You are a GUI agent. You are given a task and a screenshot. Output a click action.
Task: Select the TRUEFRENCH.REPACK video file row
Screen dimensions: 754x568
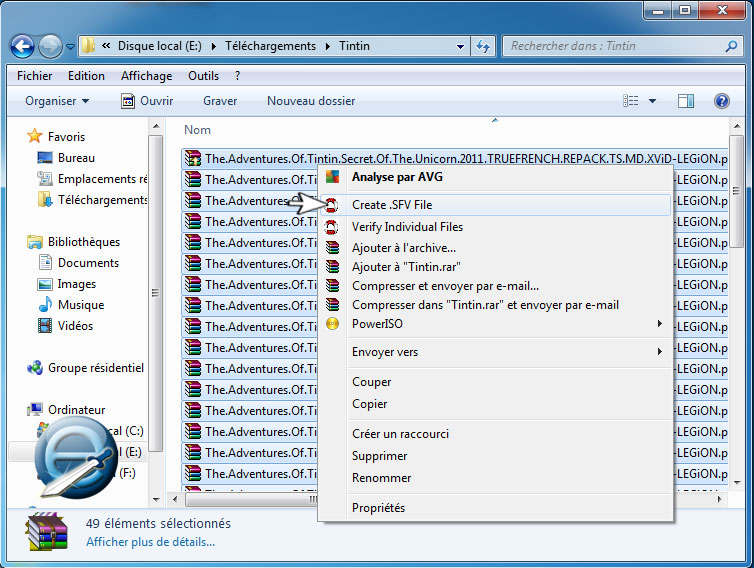coord(454,159)
